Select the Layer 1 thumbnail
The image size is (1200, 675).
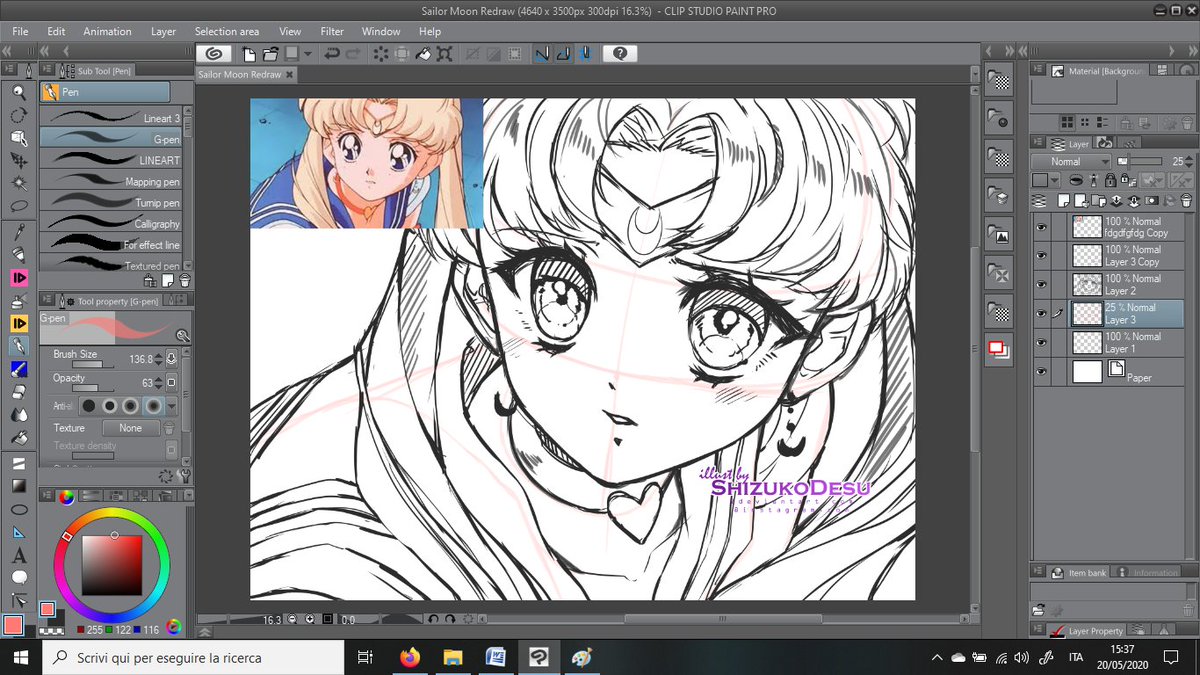point(1087,343)
